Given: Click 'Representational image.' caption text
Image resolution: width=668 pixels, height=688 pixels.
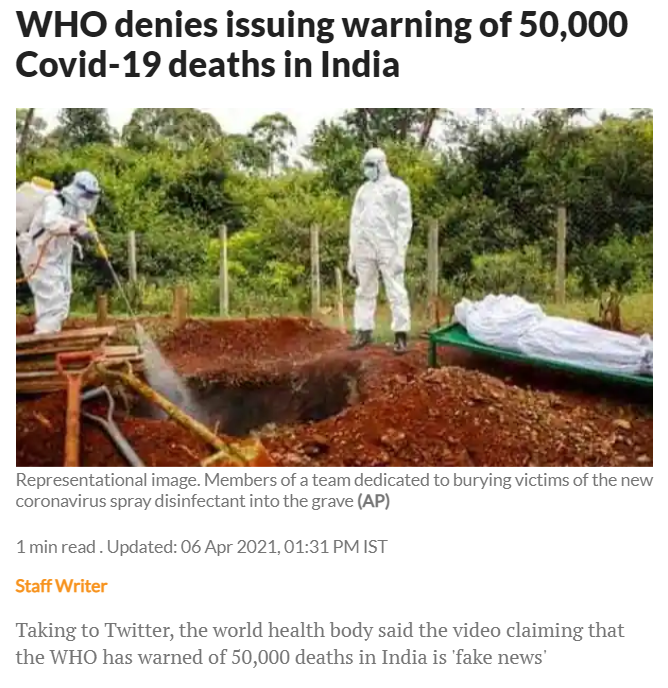Looking at the screenshot, I should 108,480.
